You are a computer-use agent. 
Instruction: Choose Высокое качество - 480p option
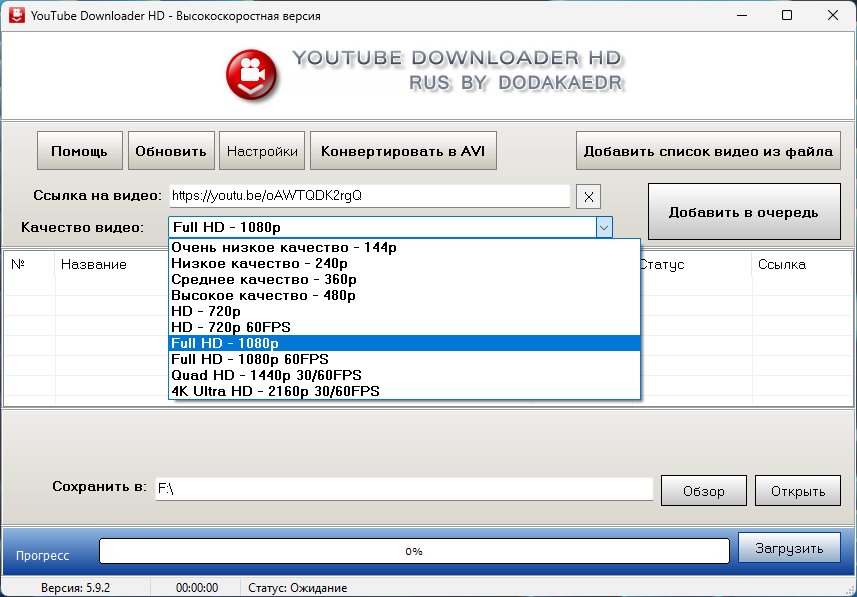(x=404, y=295)
